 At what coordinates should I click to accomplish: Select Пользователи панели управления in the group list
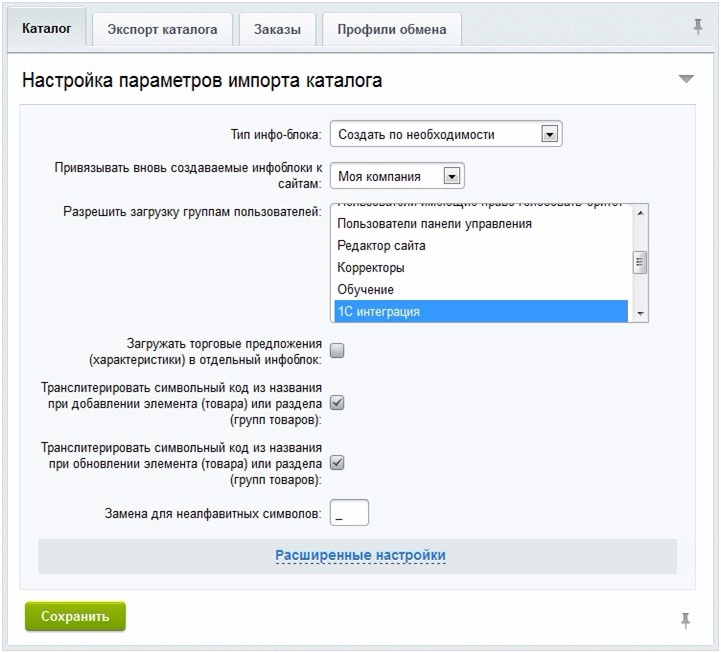(x=481, y=223)
